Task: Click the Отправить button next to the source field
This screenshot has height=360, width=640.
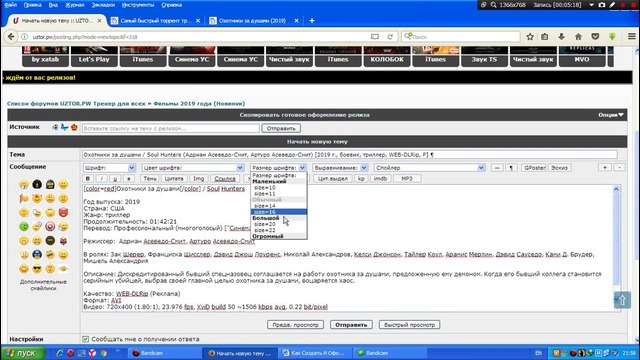Action: (x=281, y=128)
